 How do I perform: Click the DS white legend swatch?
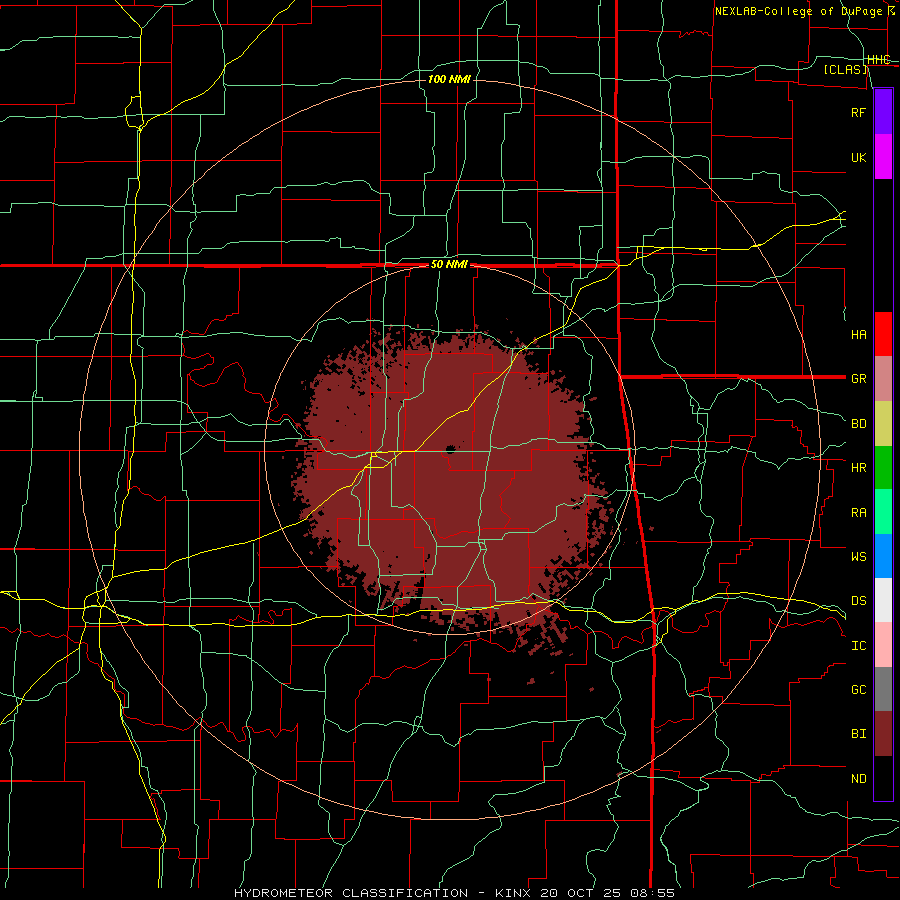click(883, 600)
